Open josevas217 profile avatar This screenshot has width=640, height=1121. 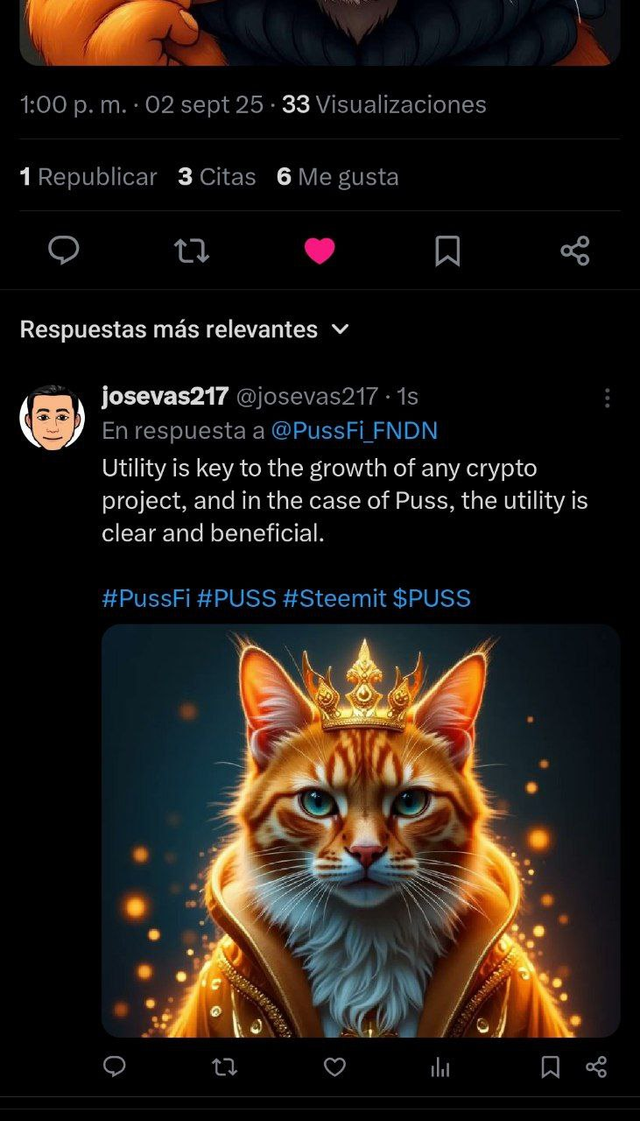point(52,417)
